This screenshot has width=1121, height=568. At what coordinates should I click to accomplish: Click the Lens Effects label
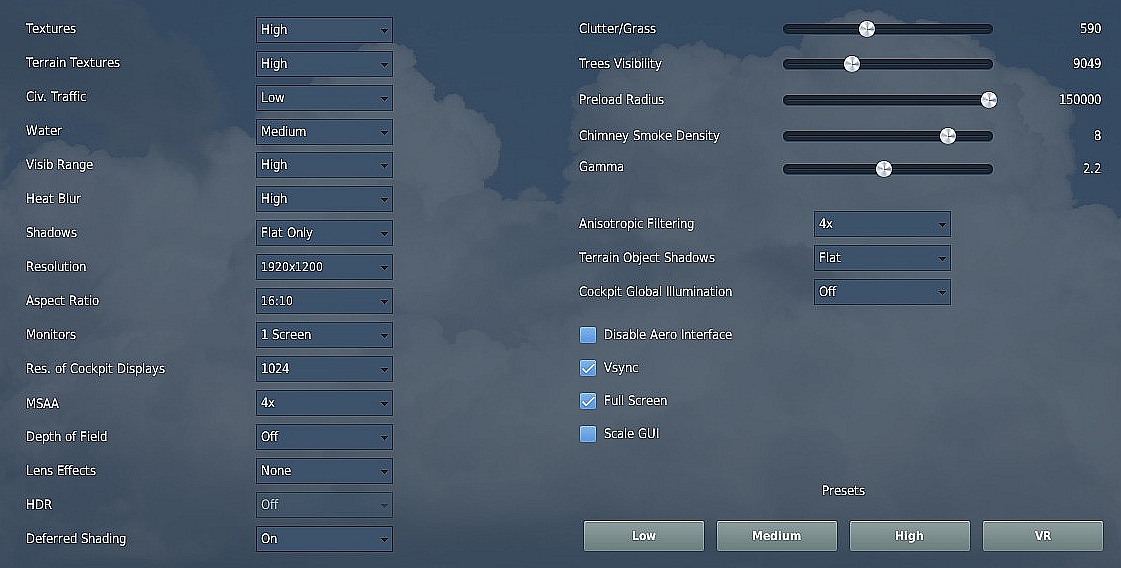pos(61,471)
